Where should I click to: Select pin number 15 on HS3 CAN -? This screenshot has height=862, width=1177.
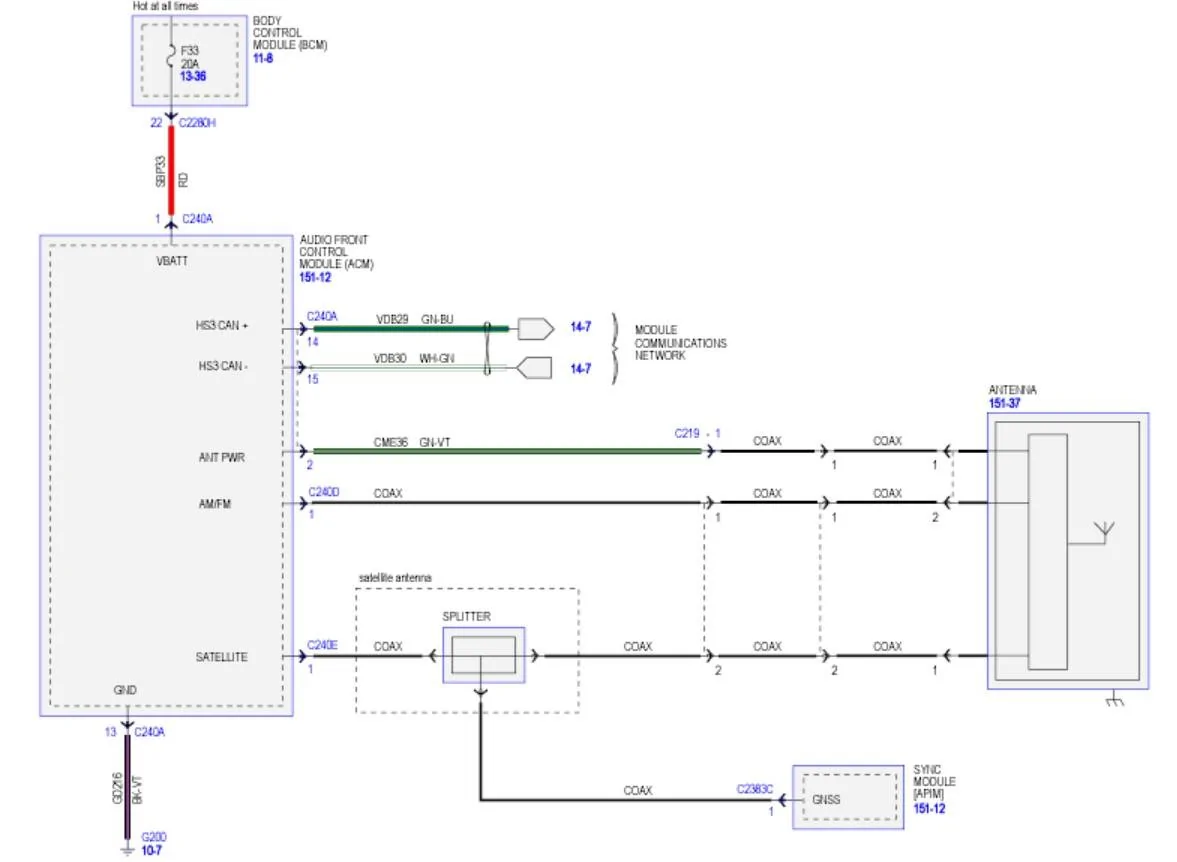[312, 379]
